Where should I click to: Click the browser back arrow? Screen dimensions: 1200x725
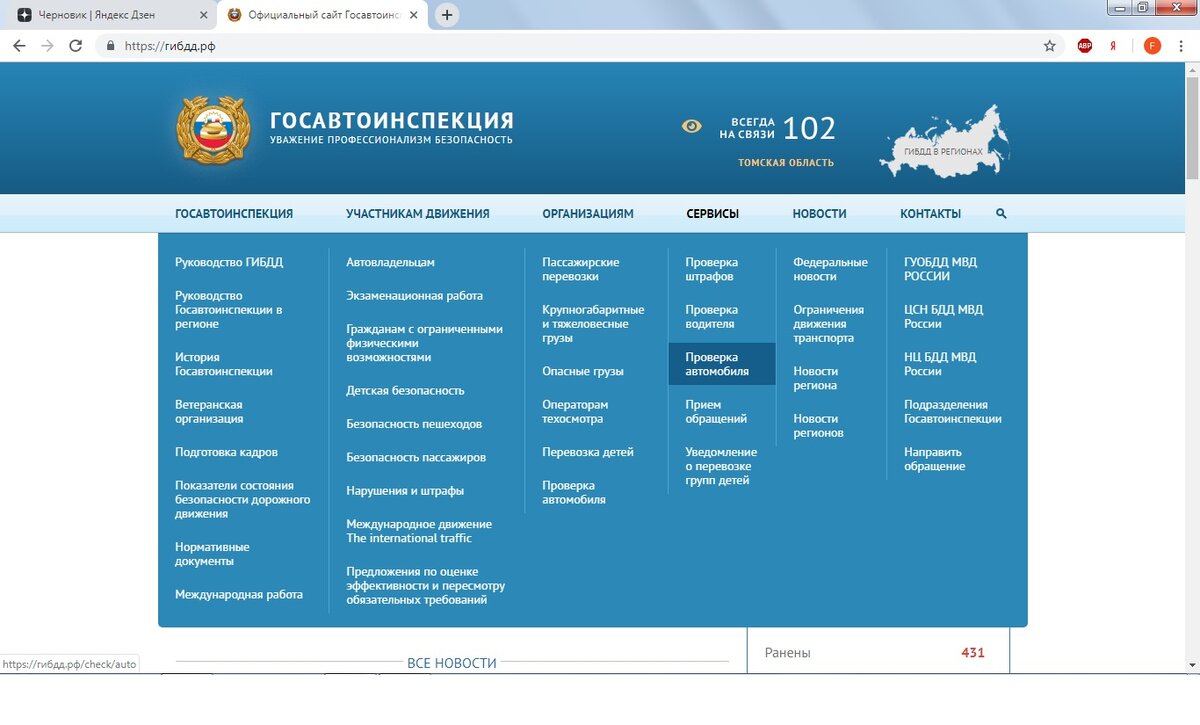[19, 46]
